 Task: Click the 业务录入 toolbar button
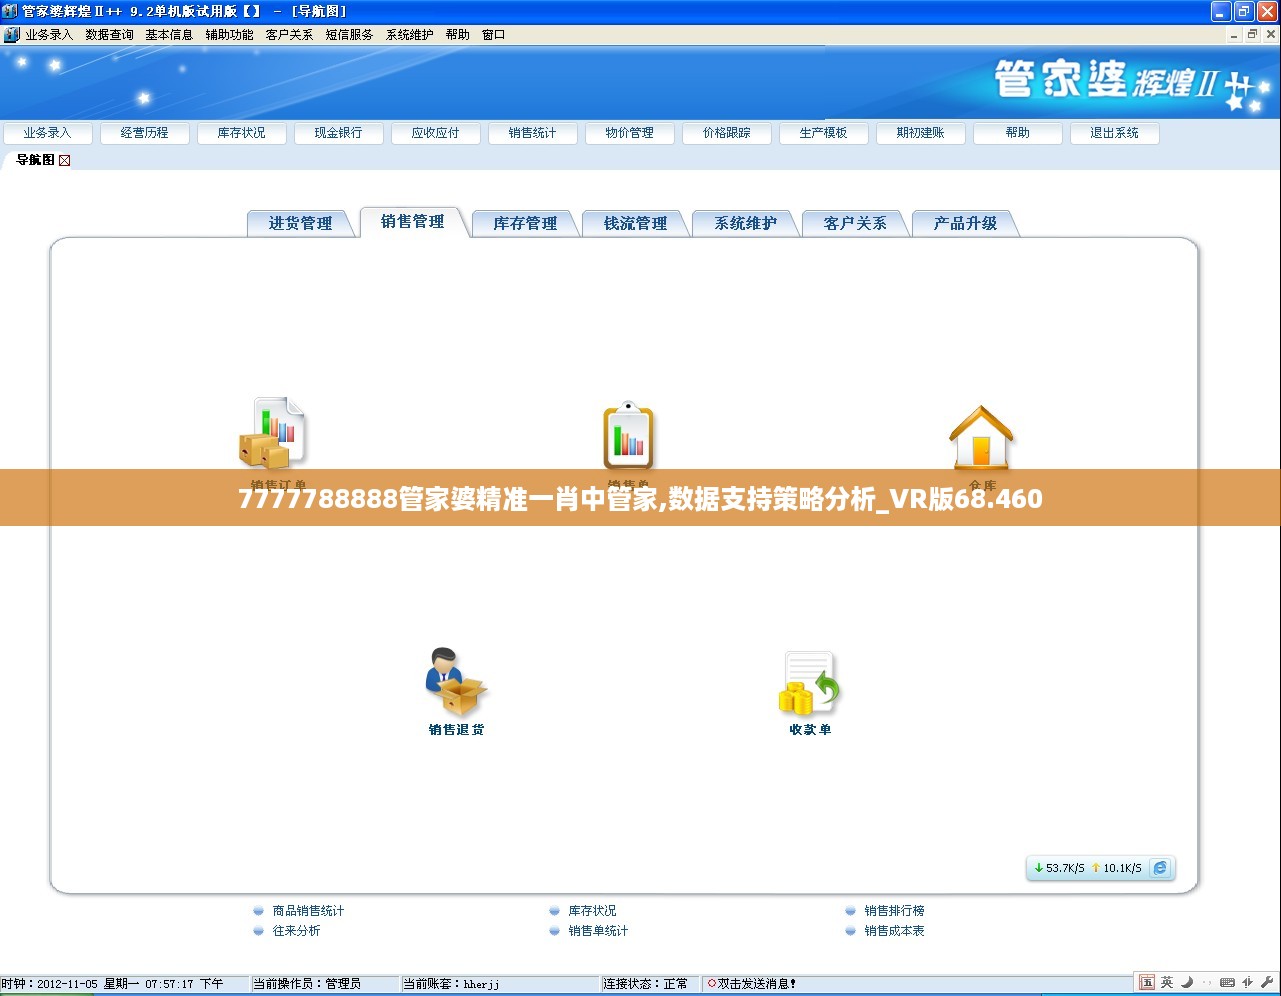tap(47, 133)
